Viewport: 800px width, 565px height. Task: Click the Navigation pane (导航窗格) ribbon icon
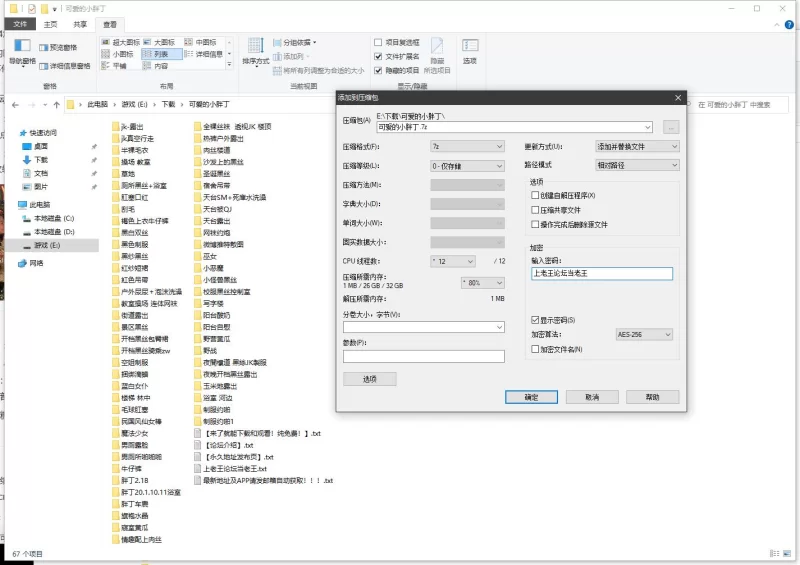22,51
